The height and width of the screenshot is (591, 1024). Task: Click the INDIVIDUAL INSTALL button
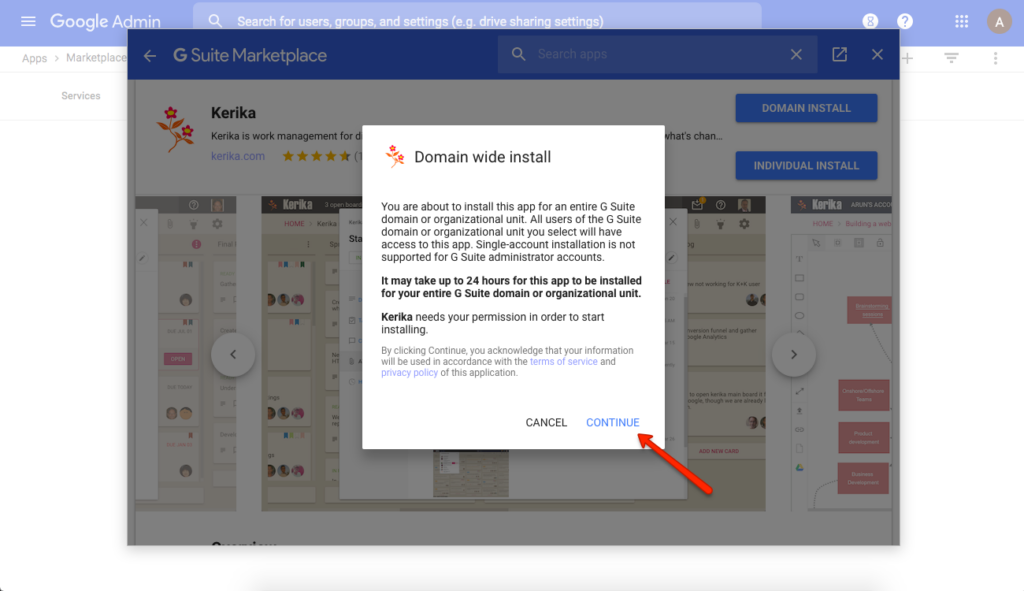(x=806, y=166)
